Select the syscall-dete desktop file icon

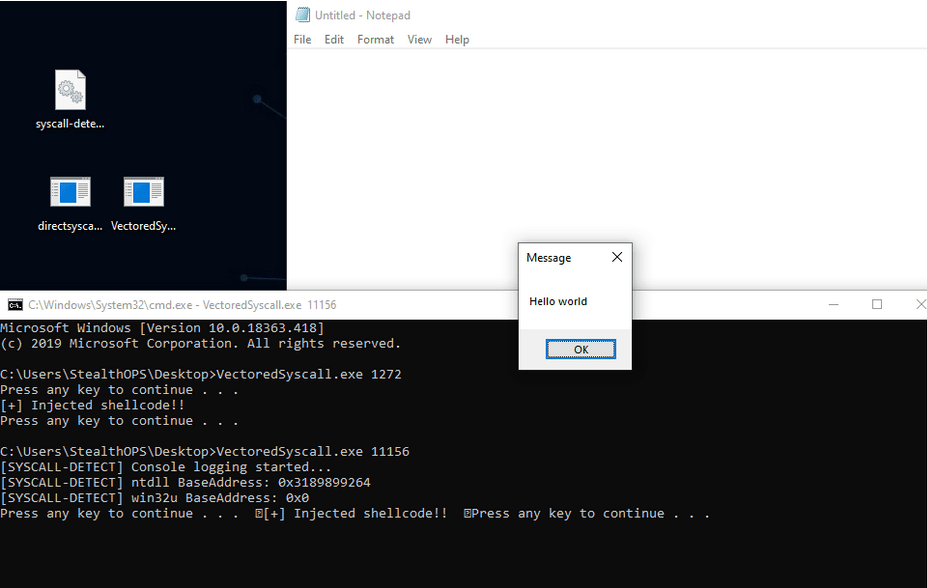[x=70, y=91]
